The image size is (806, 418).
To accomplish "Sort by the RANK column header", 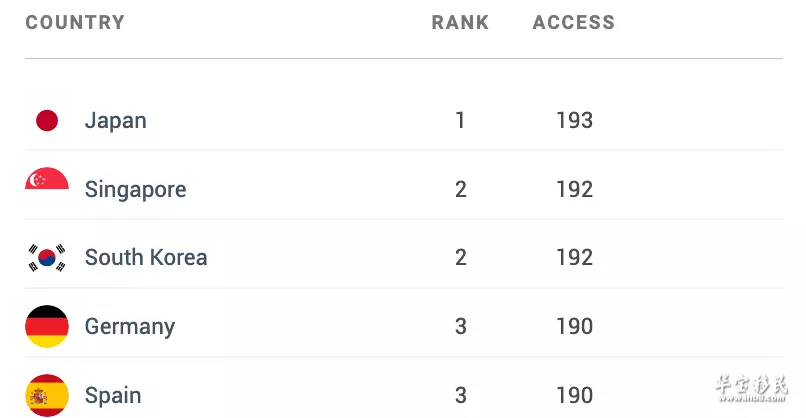I will 460,22.
